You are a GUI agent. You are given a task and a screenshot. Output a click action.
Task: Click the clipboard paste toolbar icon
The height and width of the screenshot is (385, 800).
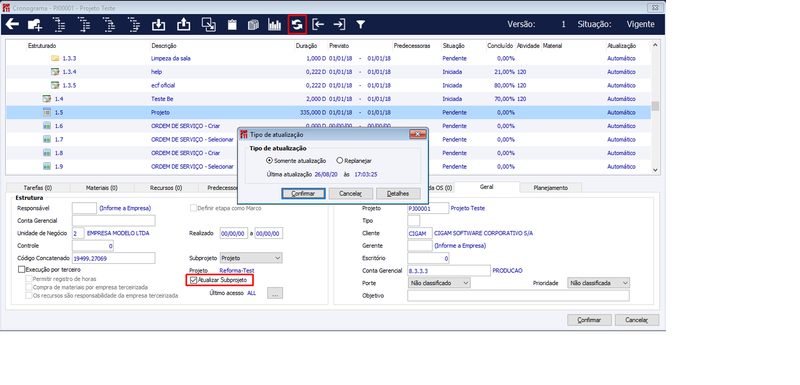(232, 24)
